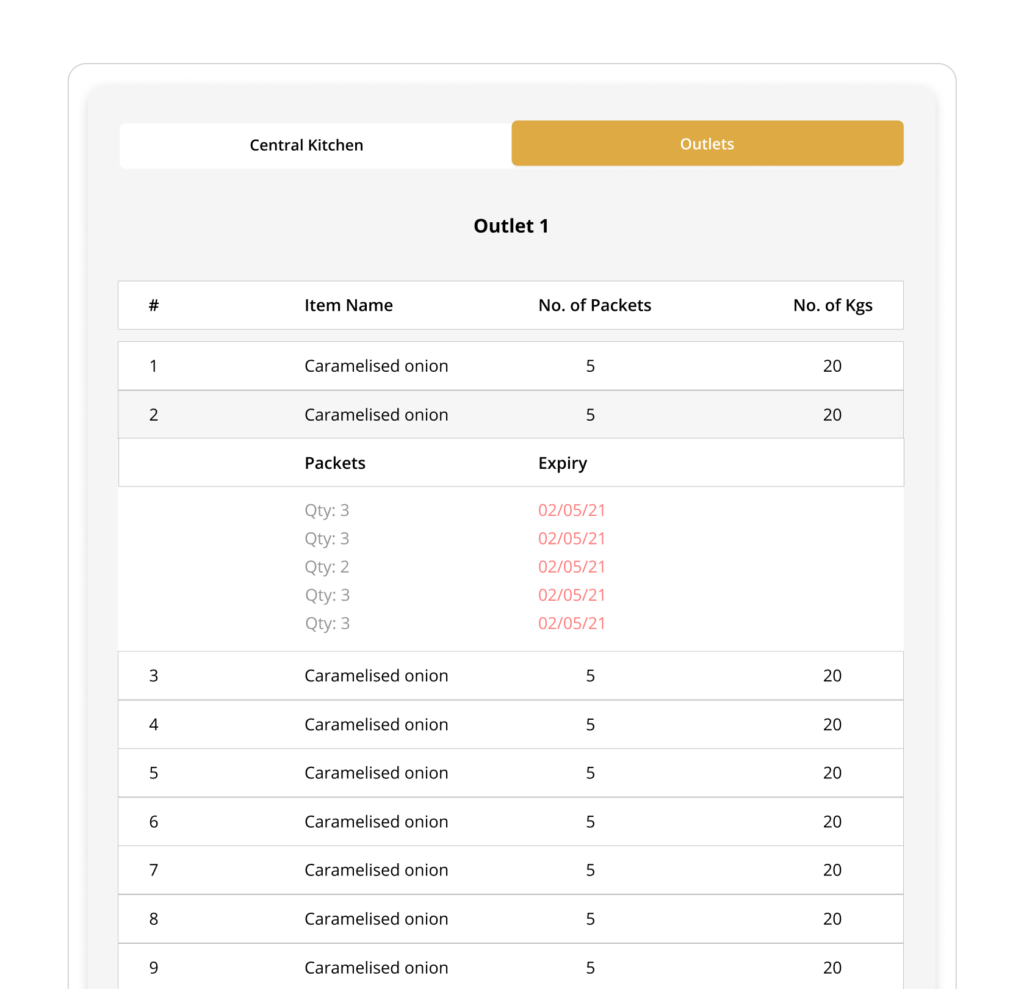Viewport: 1024px width, 989px height.
Task: Click the packets count 5 in row 8
Action: click(x=590, y=919)
